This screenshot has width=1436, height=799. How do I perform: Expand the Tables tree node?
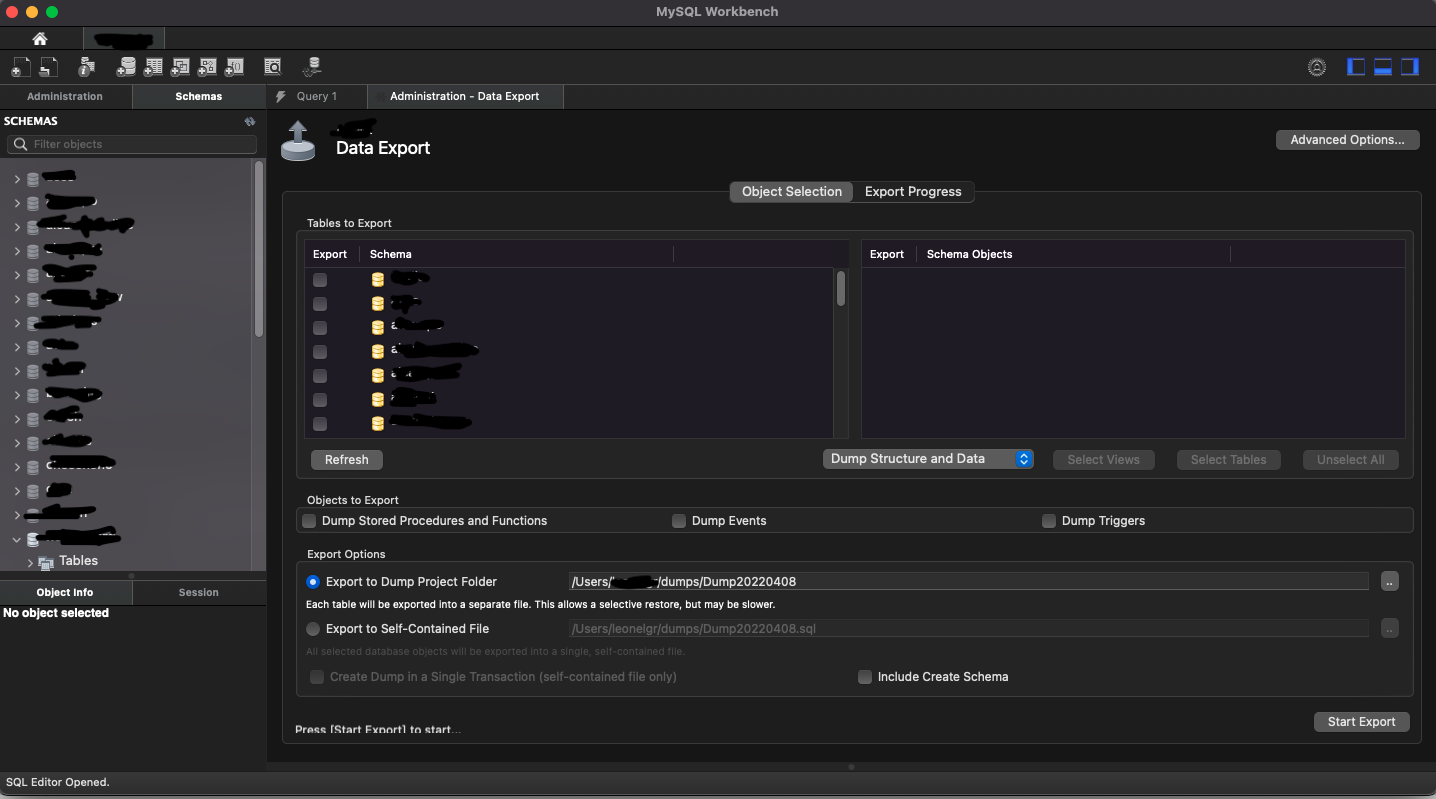click(x=30, y=563)
